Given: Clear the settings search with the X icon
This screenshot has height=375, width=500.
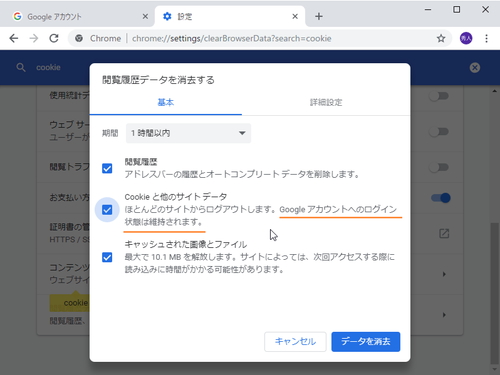Looking at the screenshot, I should pos(475,68).
